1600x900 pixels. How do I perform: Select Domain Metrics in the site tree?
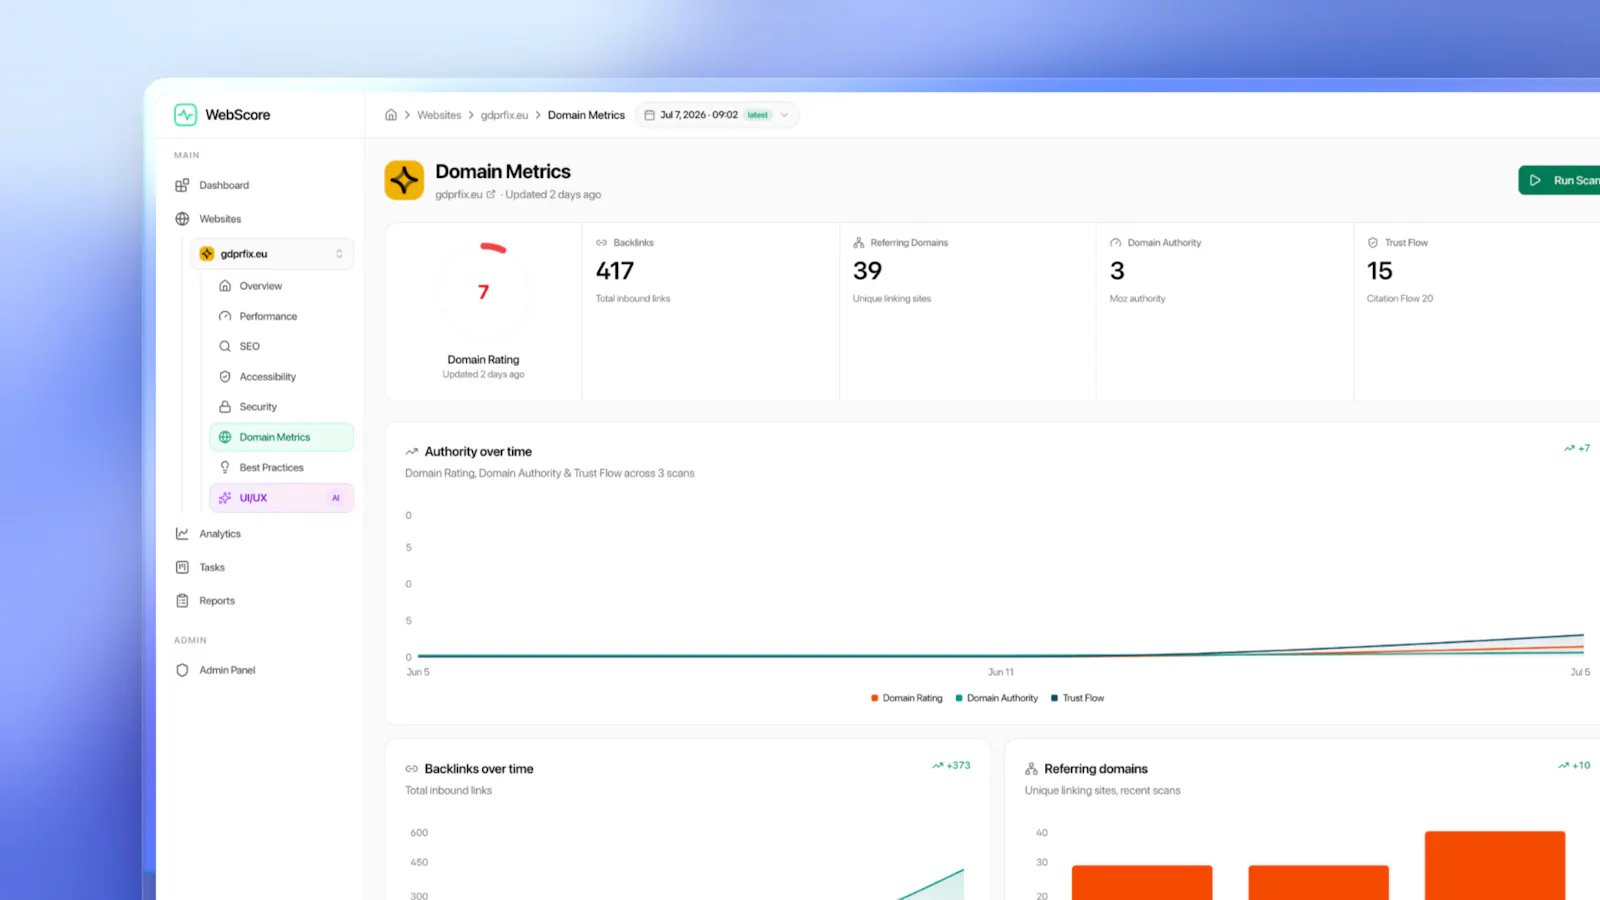tap(281, 437)
